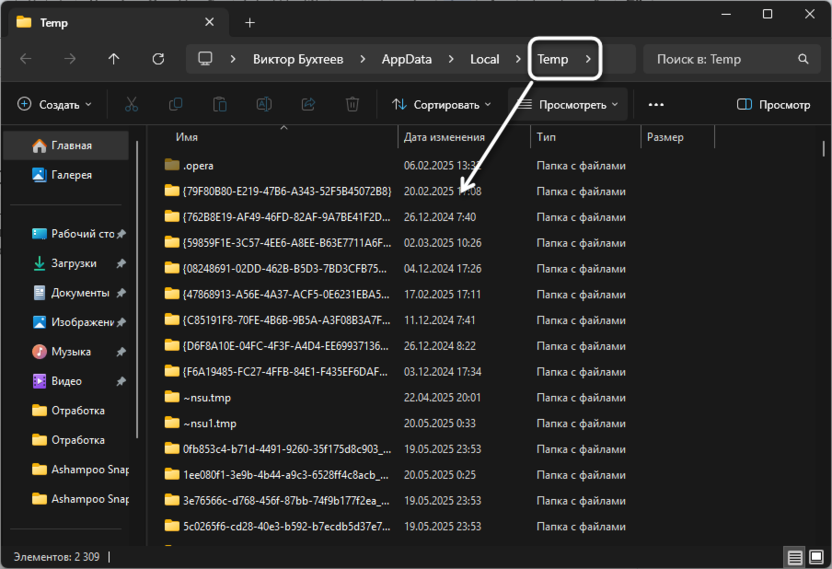Click the Share icon in toolbar
Image resolution: width=832 pixels, height=569 pixels.
[308, 104]
